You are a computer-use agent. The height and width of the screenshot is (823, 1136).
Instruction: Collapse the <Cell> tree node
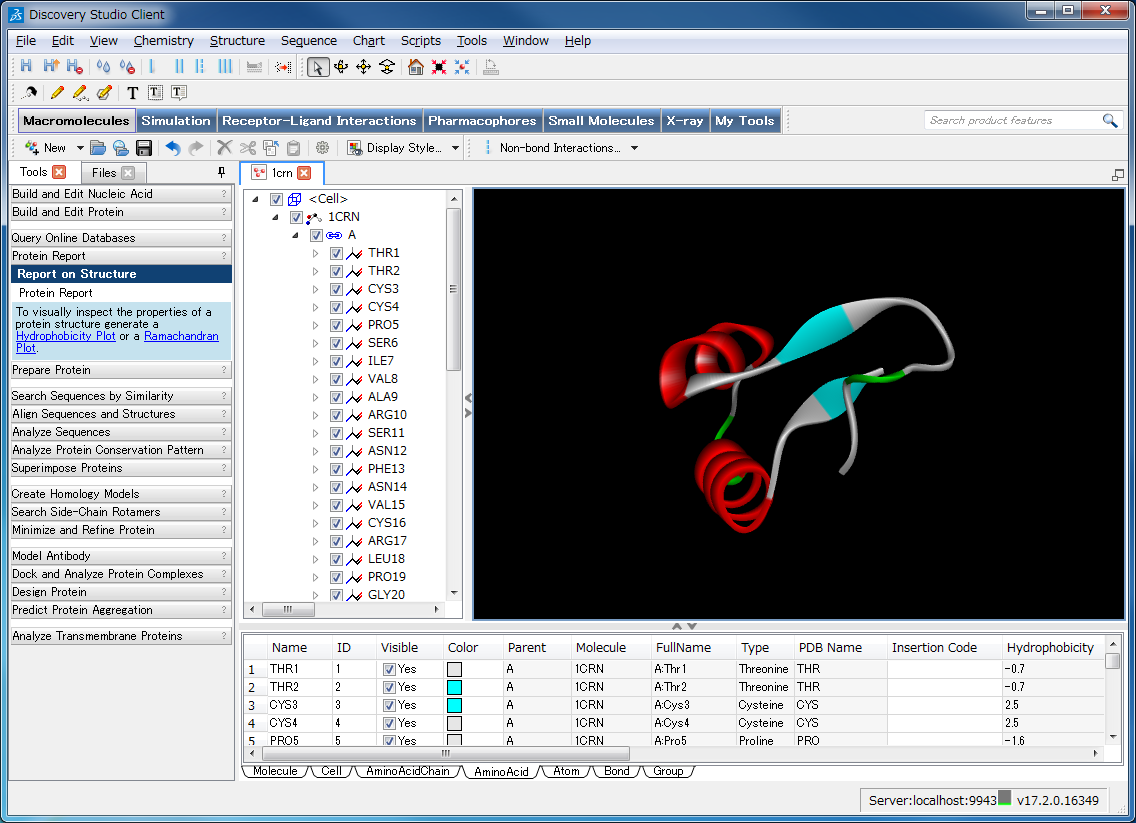tap(255, 199)
